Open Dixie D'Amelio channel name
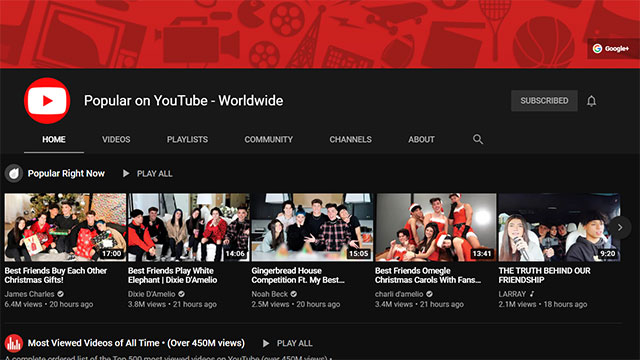The height and width of the screenshot is (360, 640). point(151,294)
